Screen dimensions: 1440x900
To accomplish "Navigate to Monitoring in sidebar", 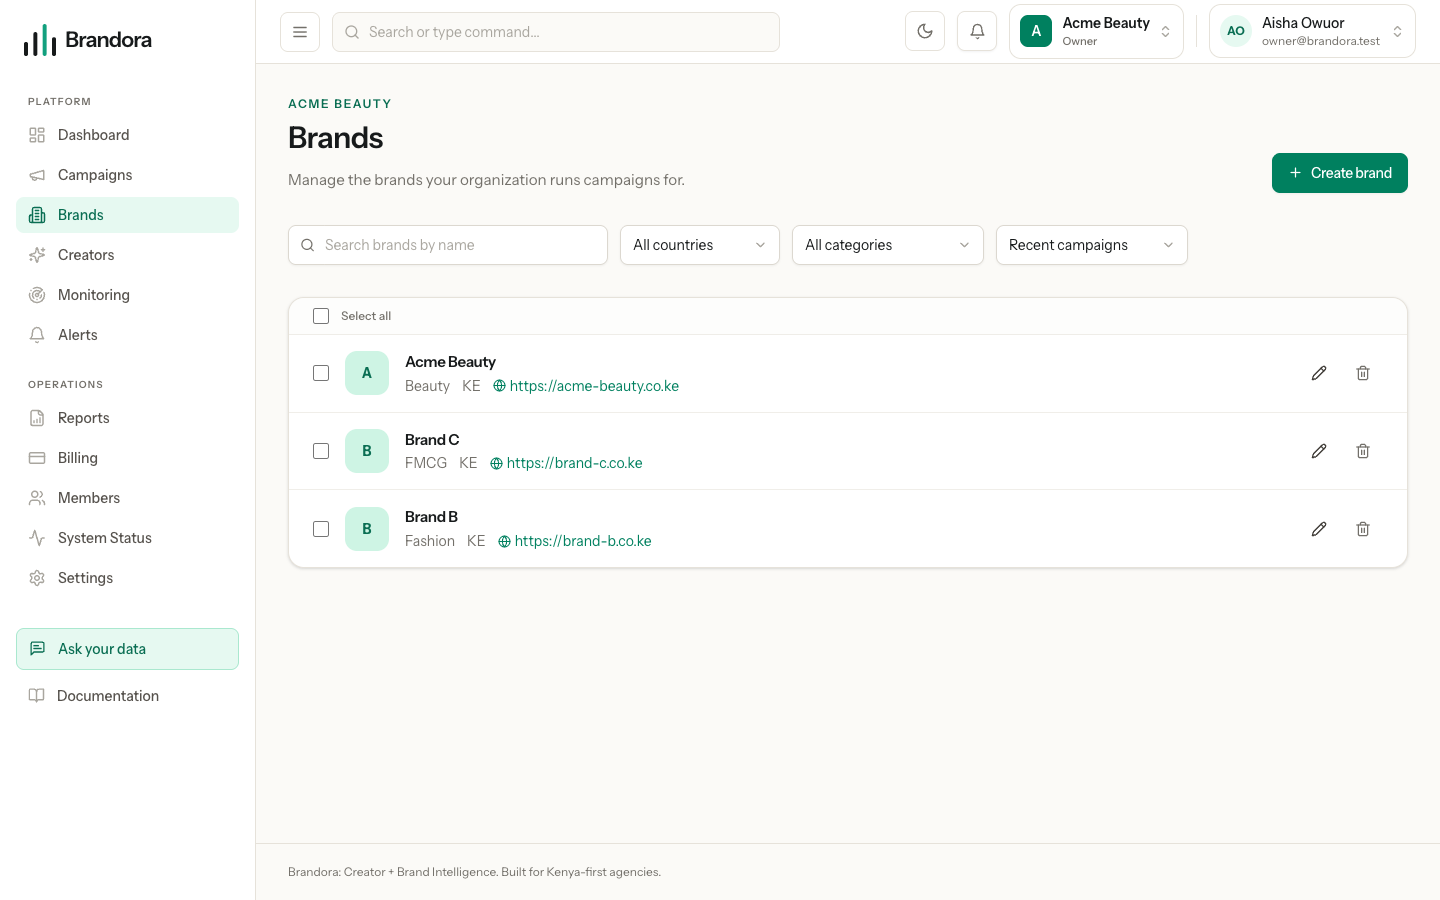I will point(127,295).
